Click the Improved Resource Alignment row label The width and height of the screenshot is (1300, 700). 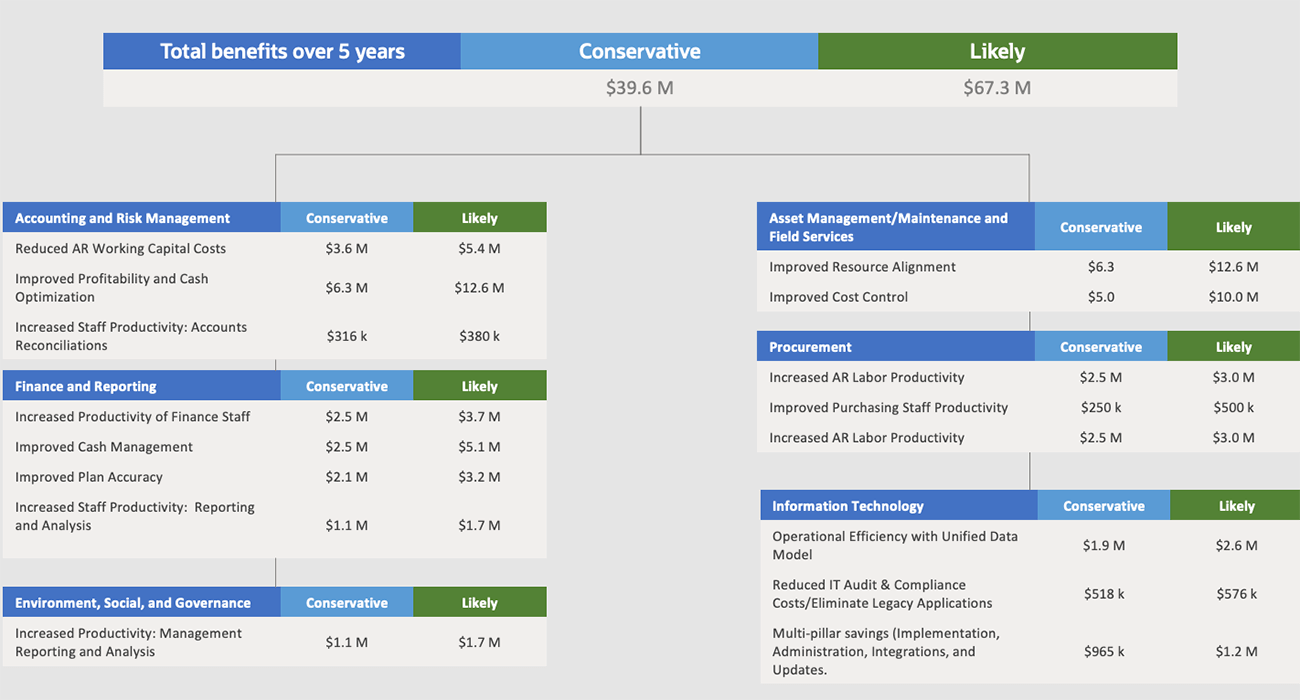(x=862, y=267)
